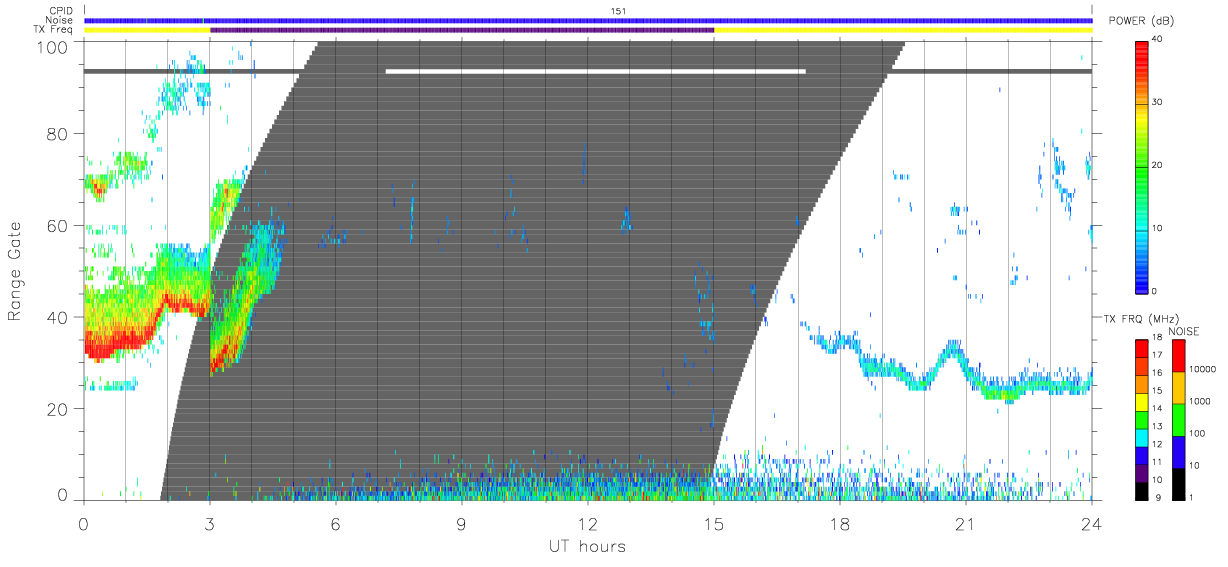Click the green swatch in TX FRQ legend
Viewport: 1228px width, 567px height.
(x=1142, y=418)
